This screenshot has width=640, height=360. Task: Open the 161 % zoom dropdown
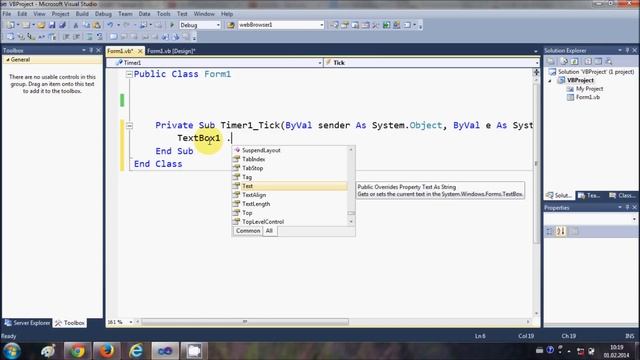coord(131,322)
